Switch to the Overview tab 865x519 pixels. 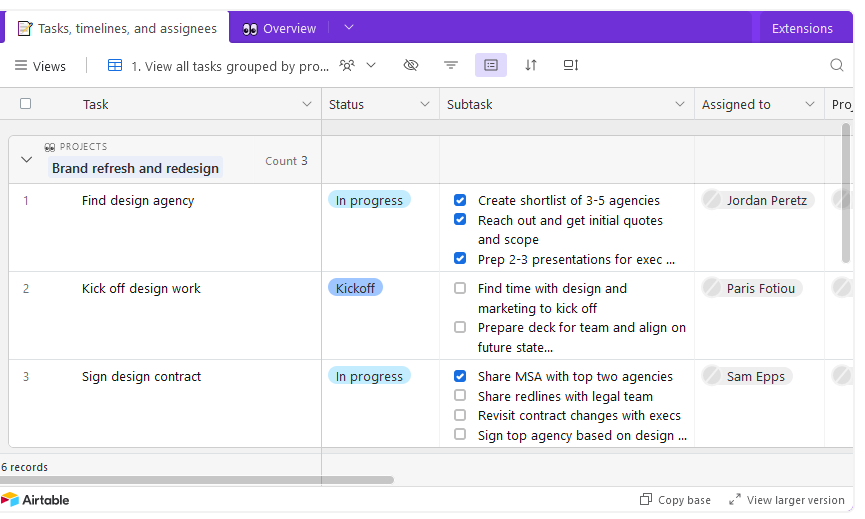pyautogui.click(x=280, y=28)
